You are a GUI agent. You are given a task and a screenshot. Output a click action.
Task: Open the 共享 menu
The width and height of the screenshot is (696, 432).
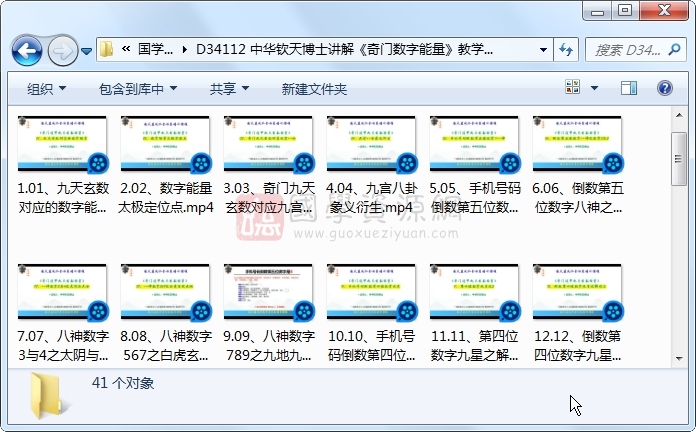click(x=229, y=89)
